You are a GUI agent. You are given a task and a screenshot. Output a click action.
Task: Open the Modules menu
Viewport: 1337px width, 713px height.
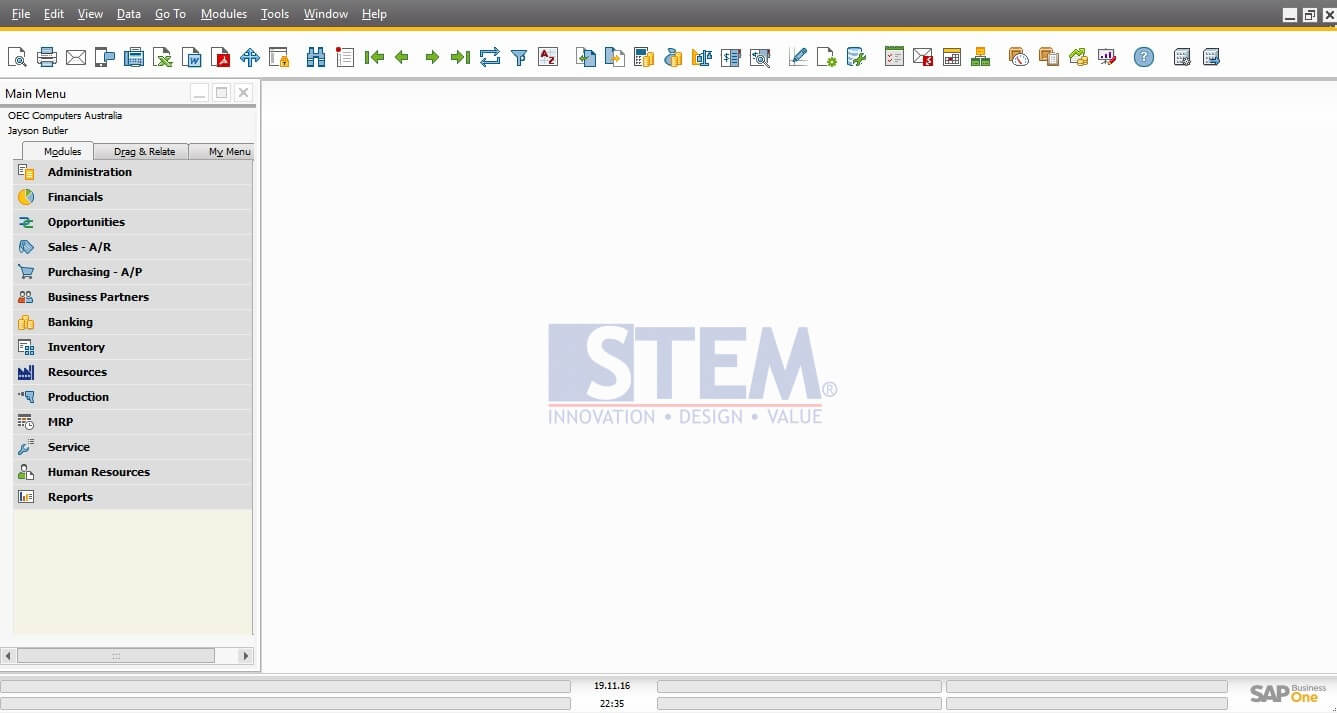224,14
